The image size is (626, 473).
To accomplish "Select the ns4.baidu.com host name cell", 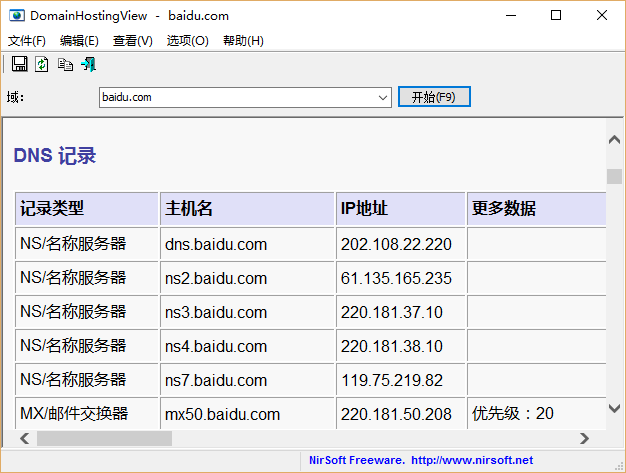I will tap(247, 346).
